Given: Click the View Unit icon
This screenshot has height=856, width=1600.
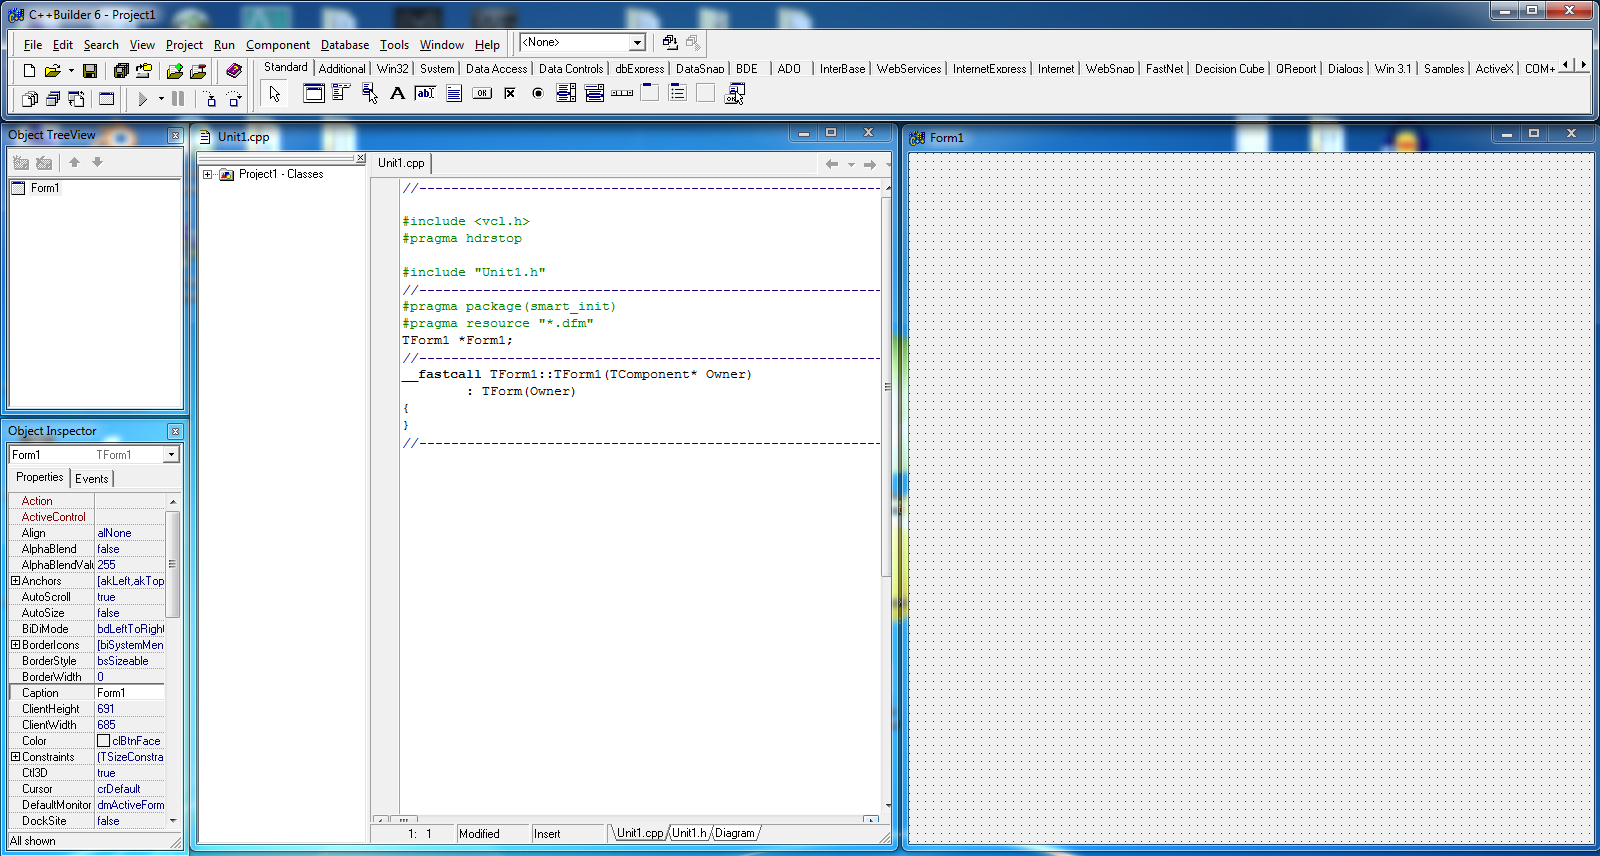Looking at the screenshot, I should tap(29, 99).
